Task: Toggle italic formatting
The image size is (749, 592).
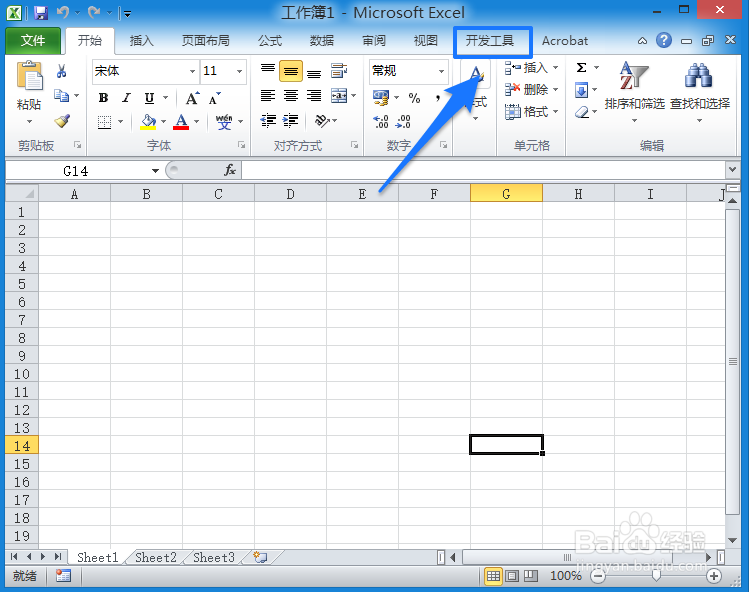Action: [x=126, y=98]
